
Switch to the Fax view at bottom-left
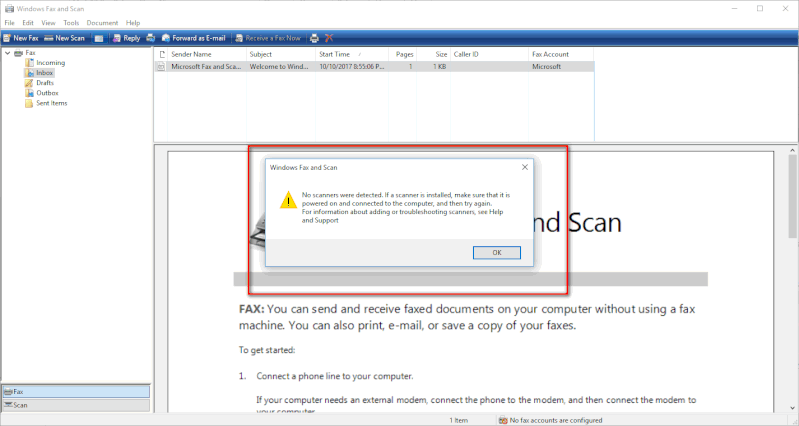[76, 391]
